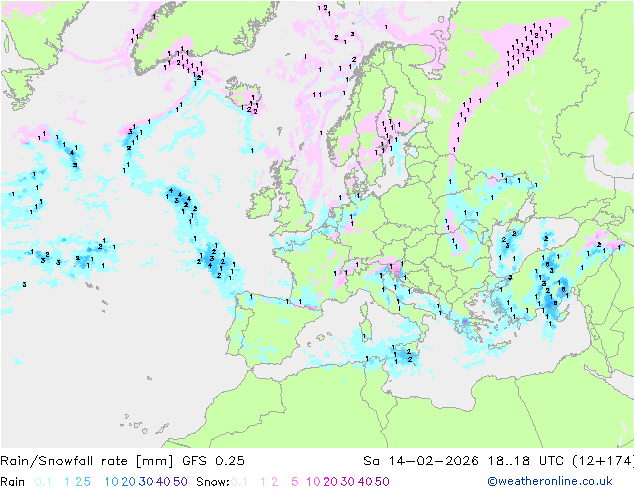634x490 pixels.
Task: Click the 'Rain/Snowfall rate [mm]' title text
Action: [87, 460]
